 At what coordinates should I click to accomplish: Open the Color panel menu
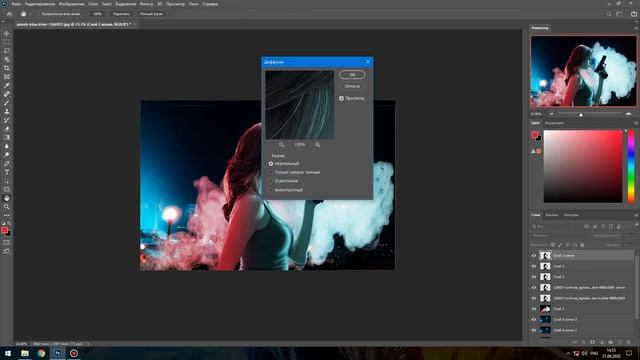click(x=636, y=123)
